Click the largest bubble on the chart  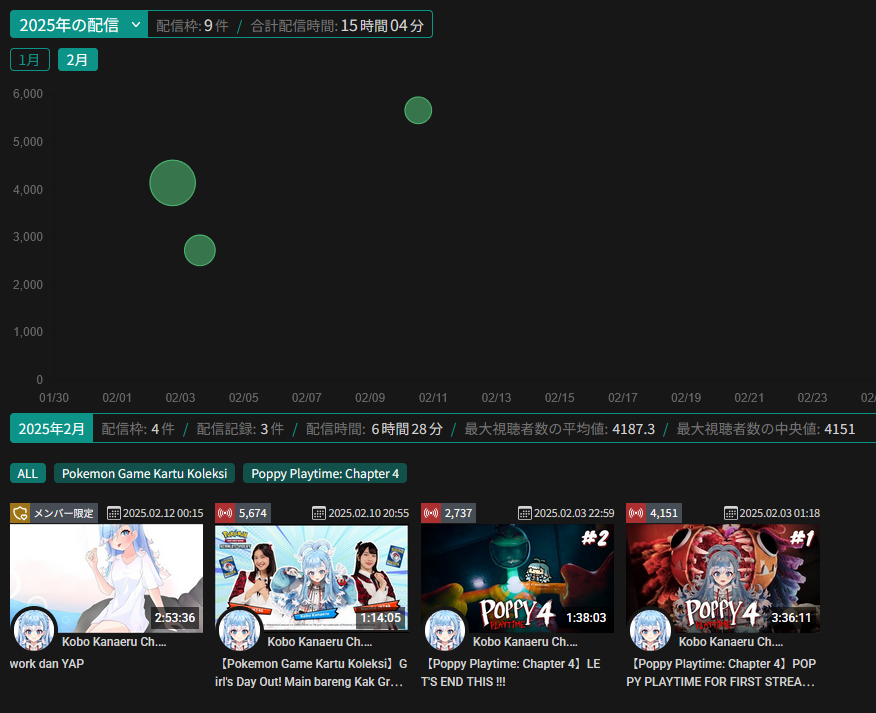pyautogui.click(x=172, y=183)
